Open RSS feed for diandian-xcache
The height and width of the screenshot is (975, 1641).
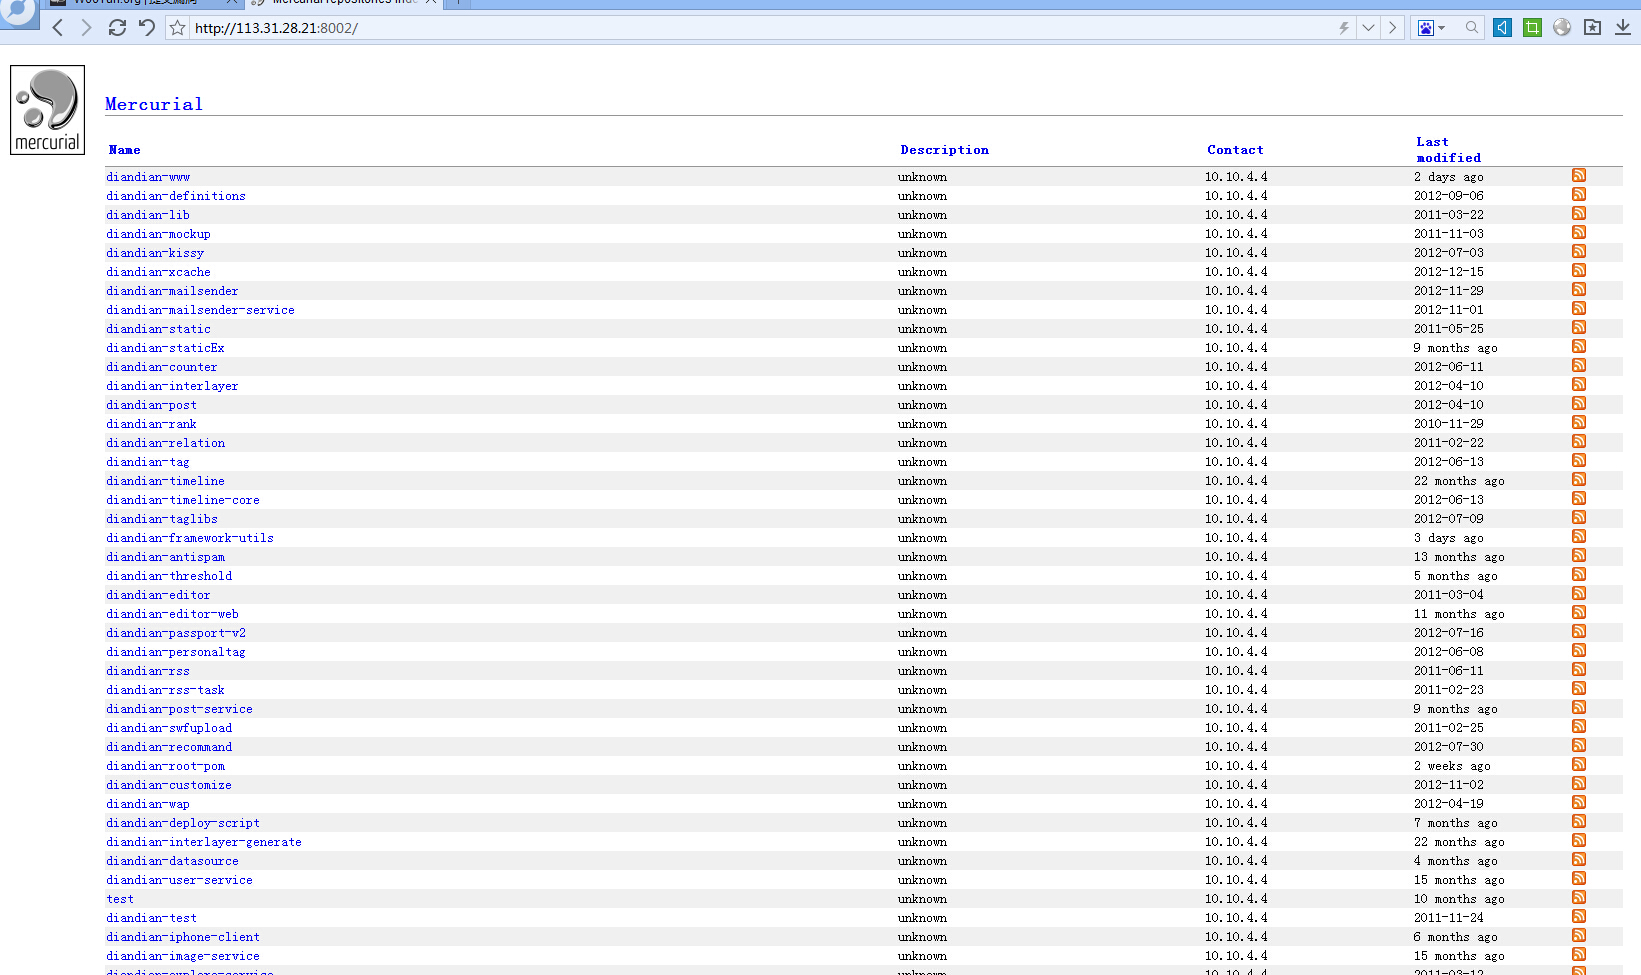coord(1579,270)
